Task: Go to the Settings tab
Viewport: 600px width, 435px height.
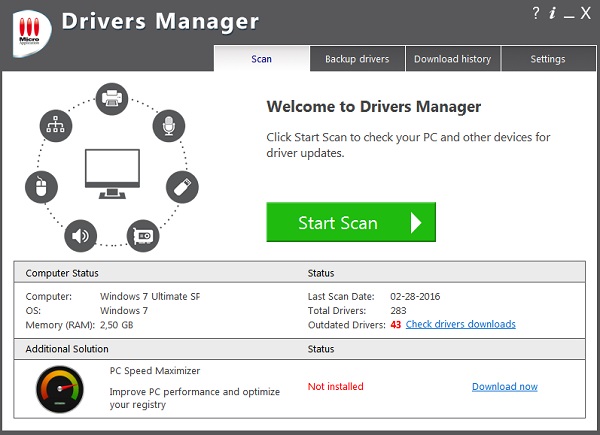Action: click(x=548, y=59)
